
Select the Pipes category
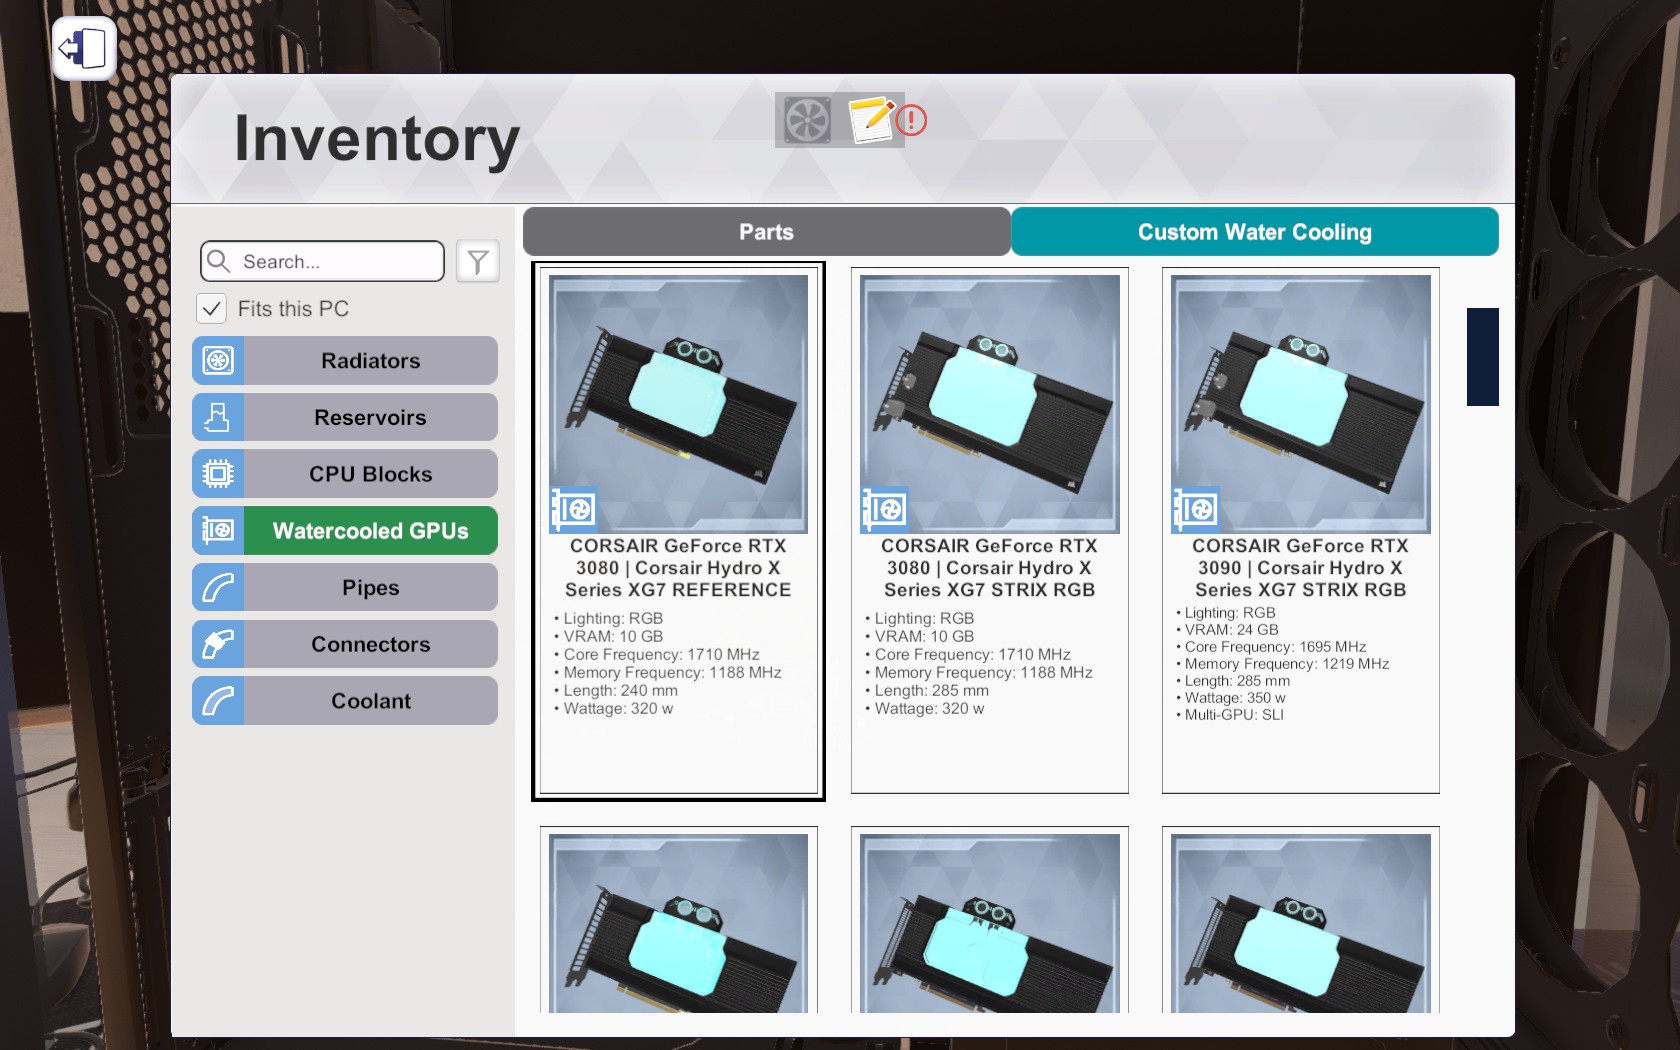pos(345,587)
